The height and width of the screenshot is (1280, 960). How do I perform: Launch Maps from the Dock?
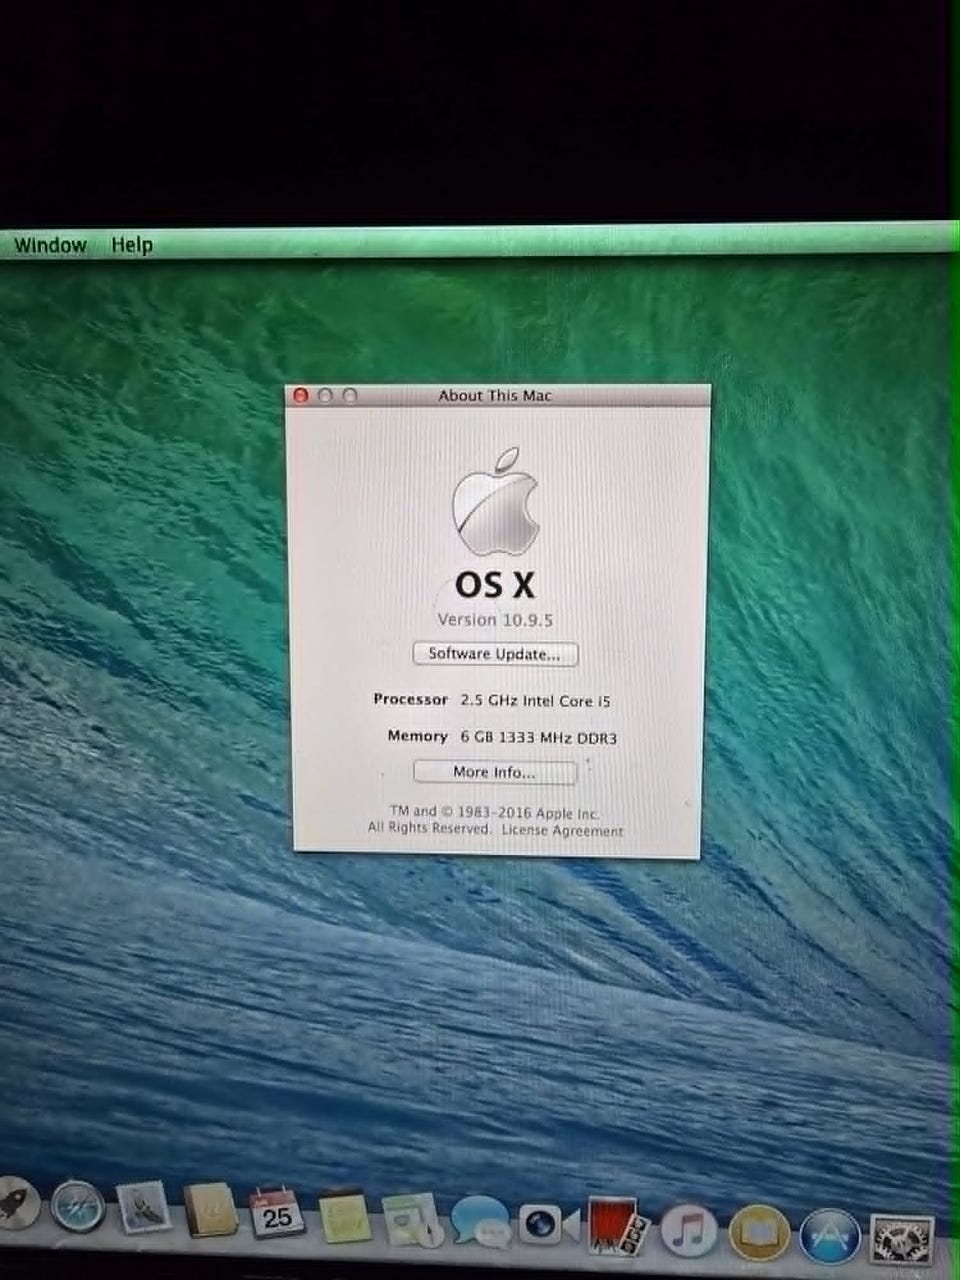click(412, 1219)
